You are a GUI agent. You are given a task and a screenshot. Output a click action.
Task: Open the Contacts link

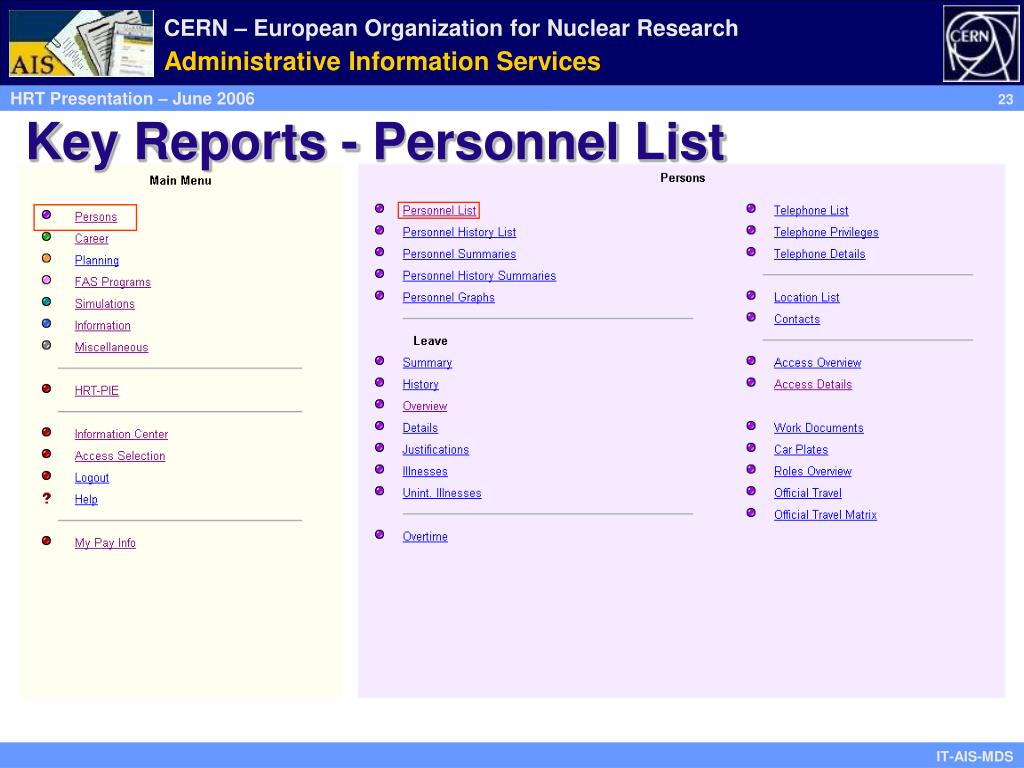pyautogui.click(x=797, y=319)
